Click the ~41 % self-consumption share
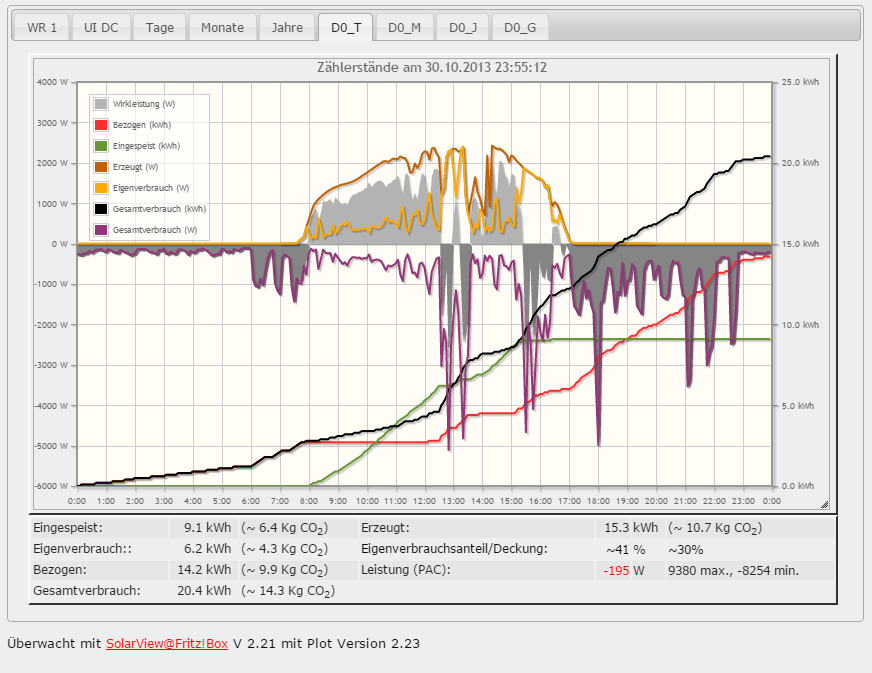 tap(626, 550)
